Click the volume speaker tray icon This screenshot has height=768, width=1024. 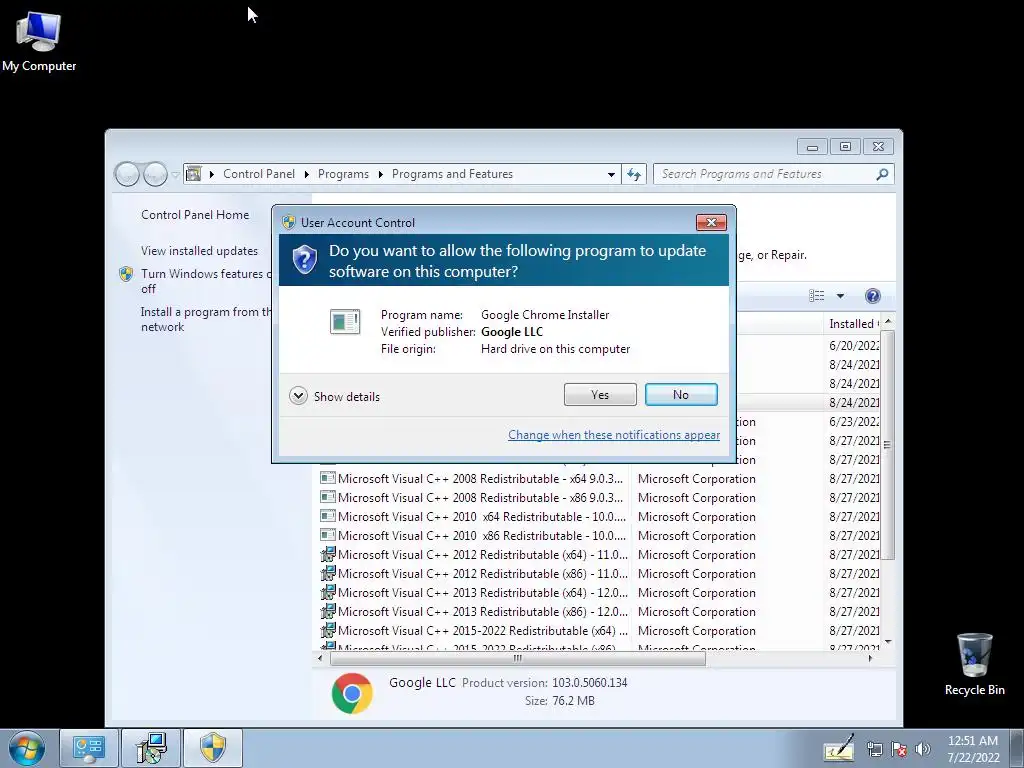[x=923, y=750]
